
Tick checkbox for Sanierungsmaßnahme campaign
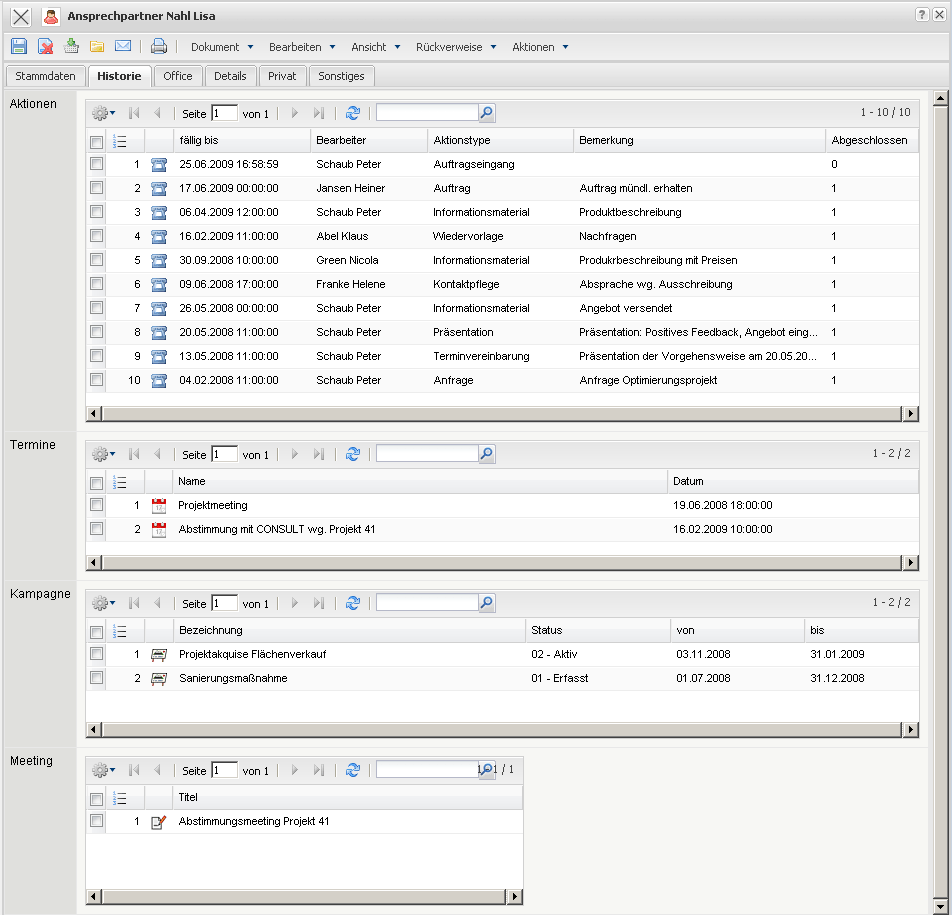tap(96, 678)
